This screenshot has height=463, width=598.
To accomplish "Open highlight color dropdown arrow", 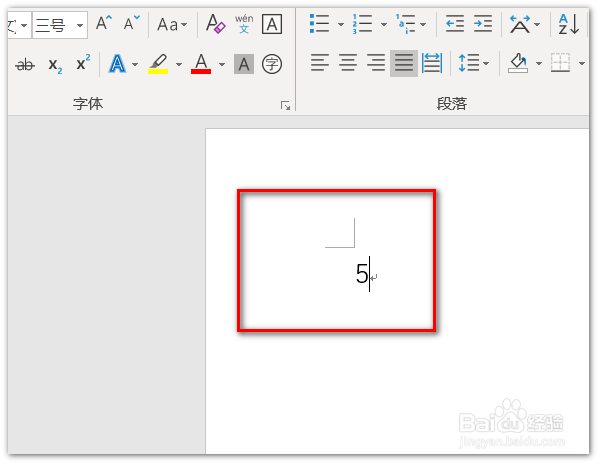I will click(x=178, y=64).
